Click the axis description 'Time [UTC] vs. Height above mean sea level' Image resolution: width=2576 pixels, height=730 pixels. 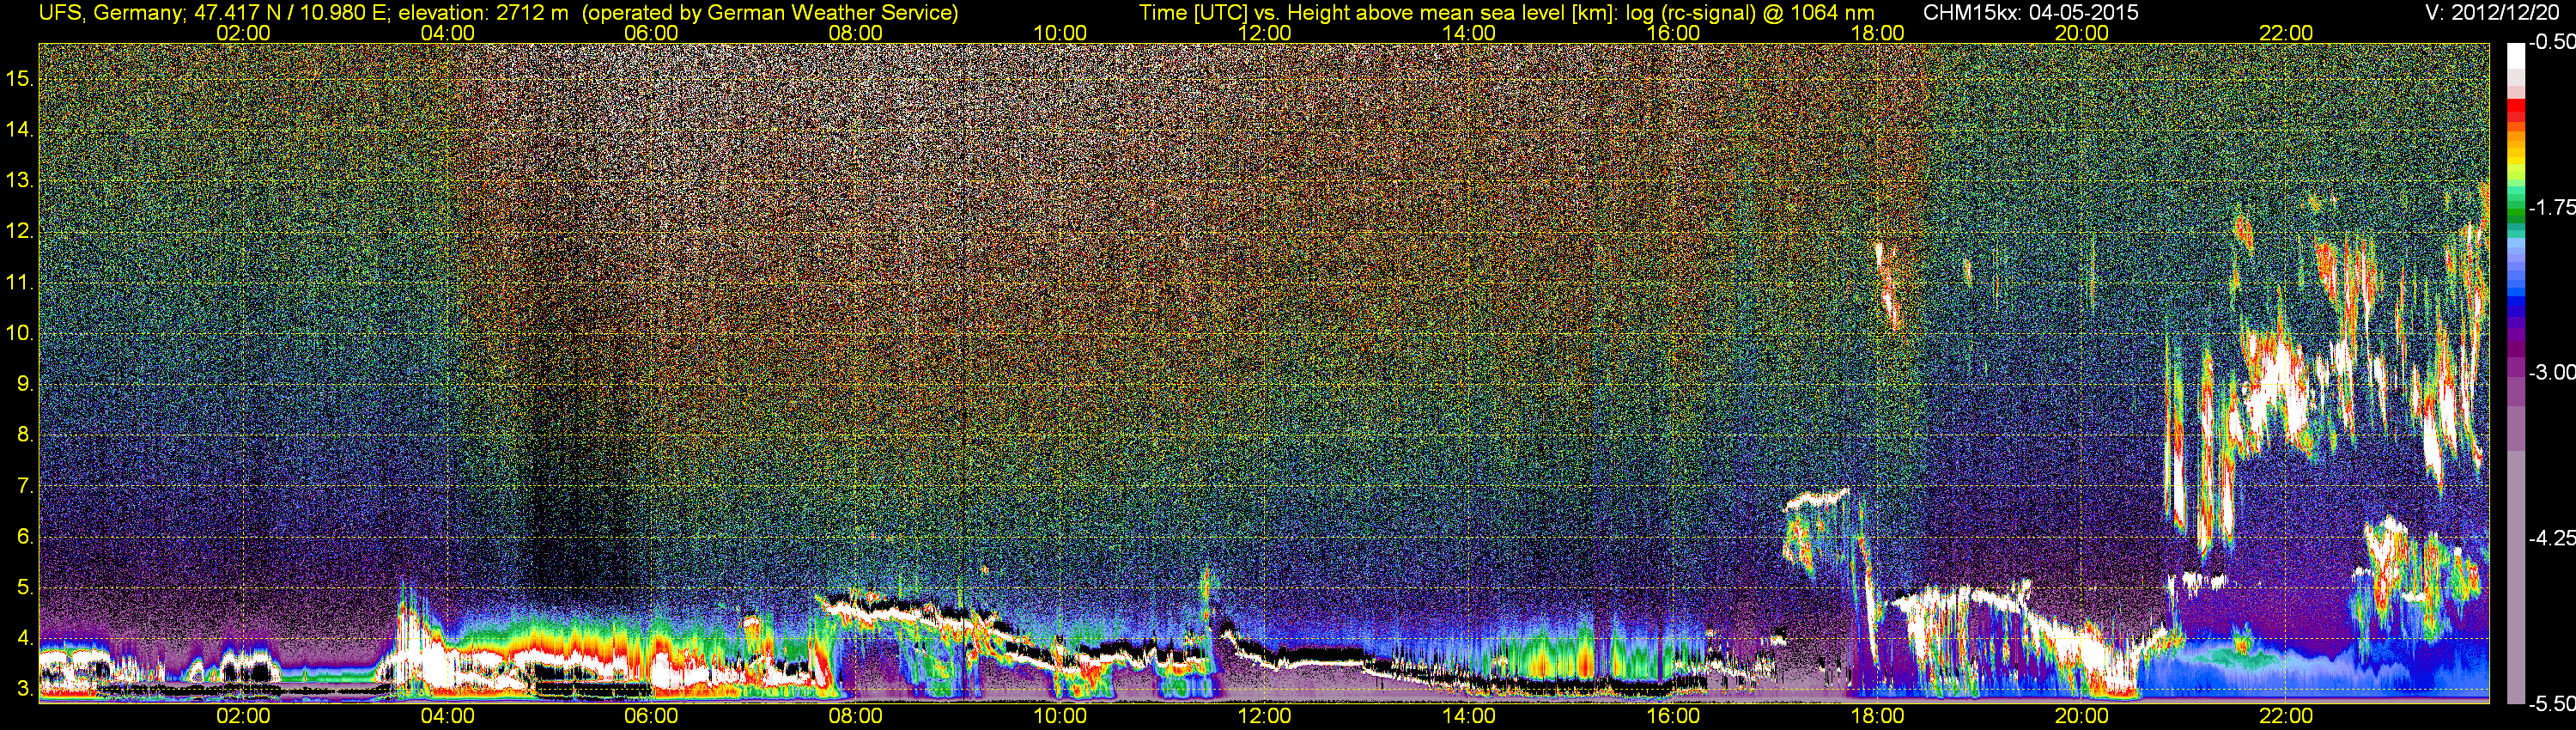(x=1351, y=12)
